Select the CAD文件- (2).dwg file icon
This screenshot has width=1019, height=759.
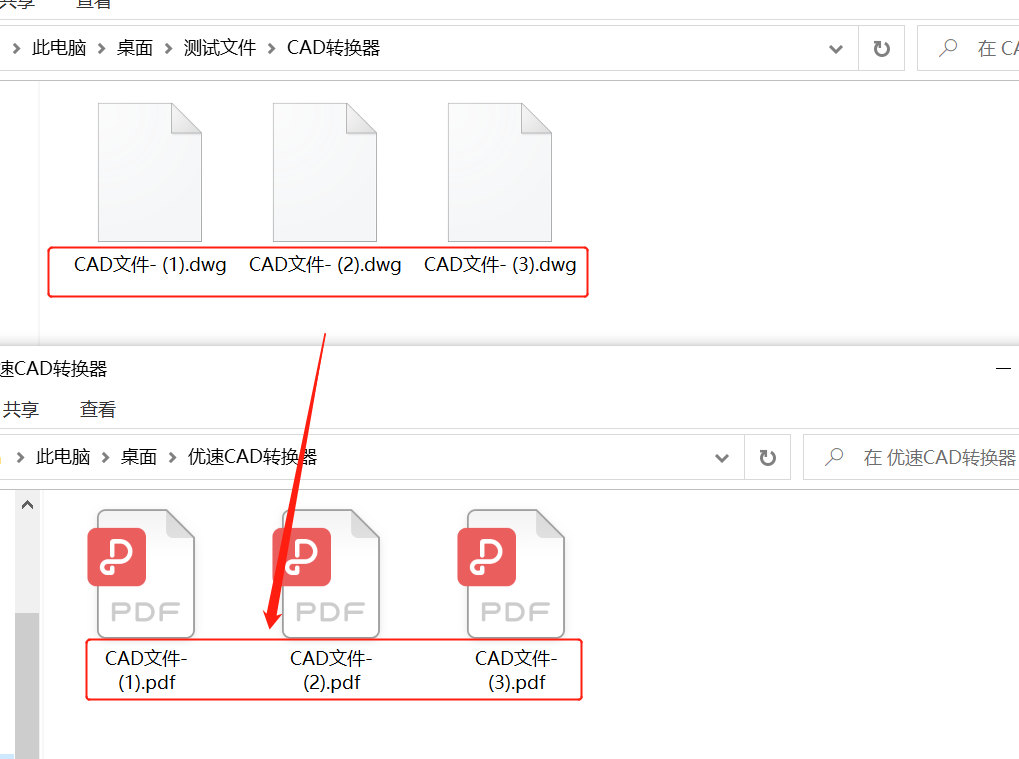325,172
